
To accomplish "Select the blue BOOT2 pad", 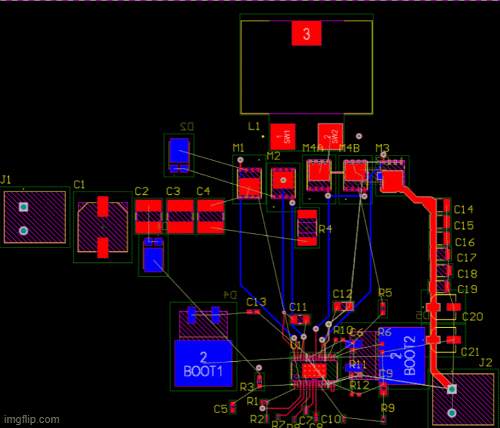I will coord(402,356).
